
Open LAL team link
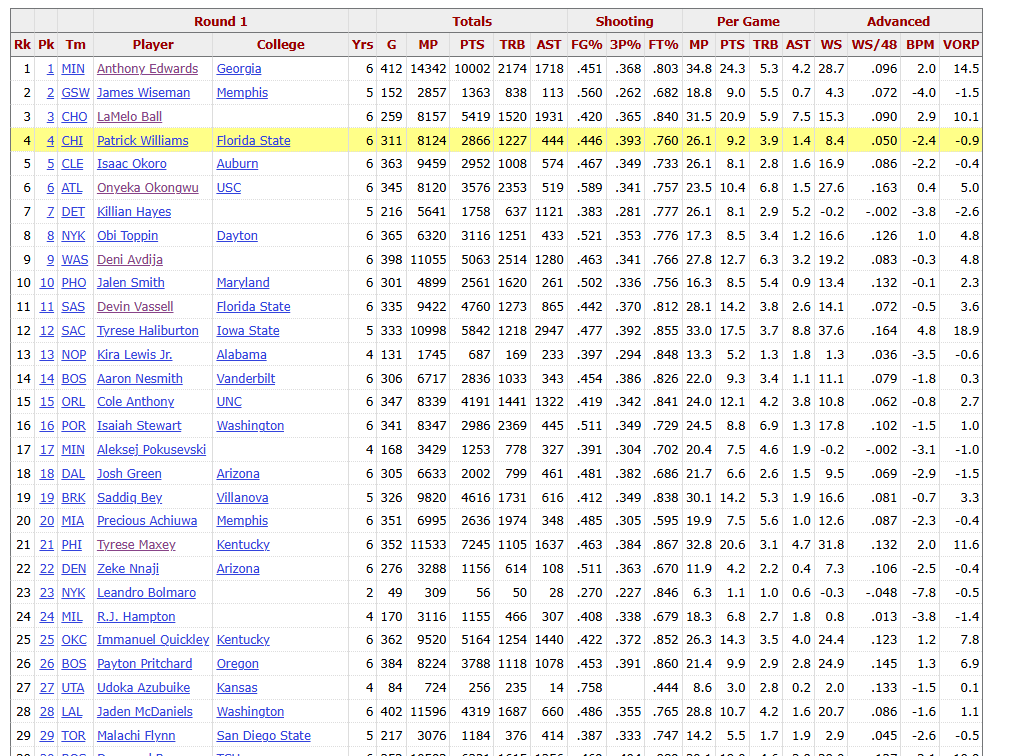click(x=71, y=711)
